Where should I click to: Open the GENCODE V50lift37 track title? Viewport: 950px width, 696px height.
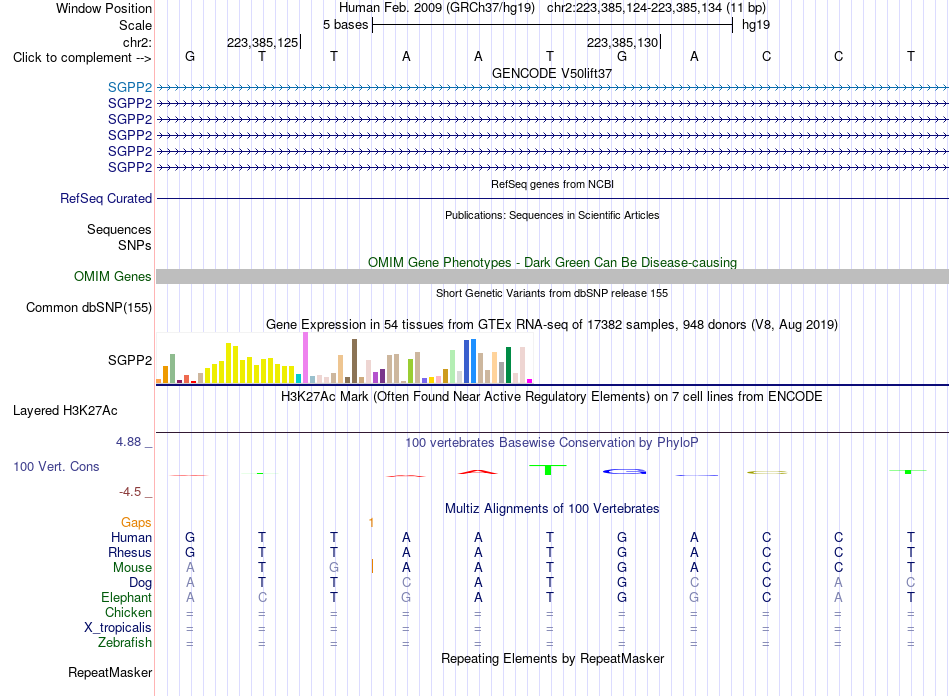point(552,73)
